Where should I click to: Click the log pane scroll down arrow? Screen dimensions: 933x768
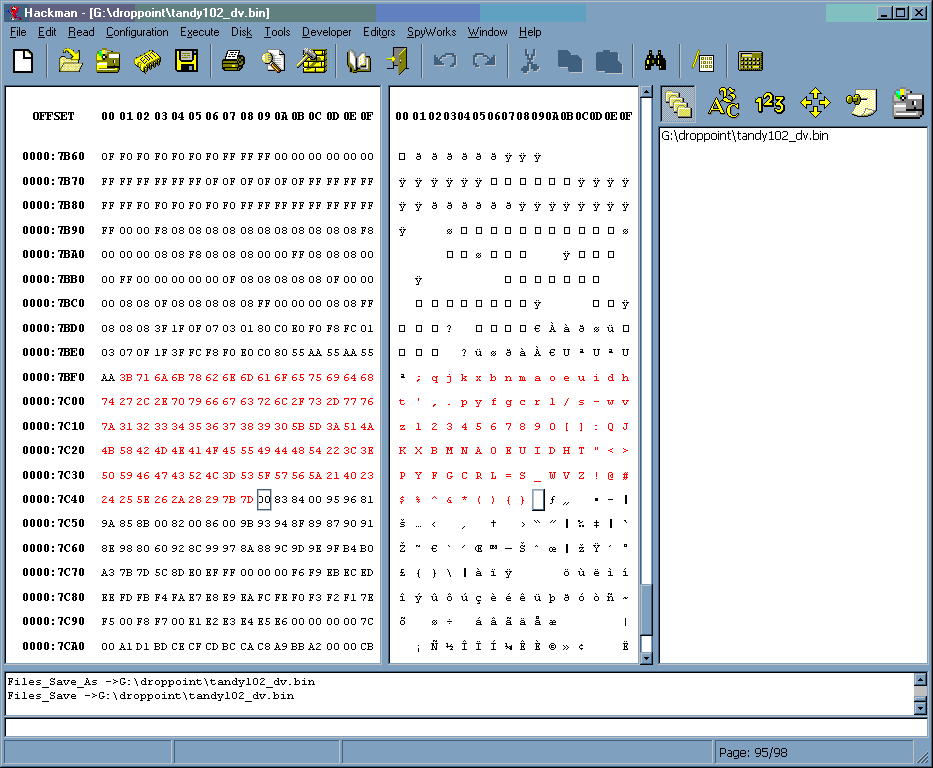[x=920, y=708]
